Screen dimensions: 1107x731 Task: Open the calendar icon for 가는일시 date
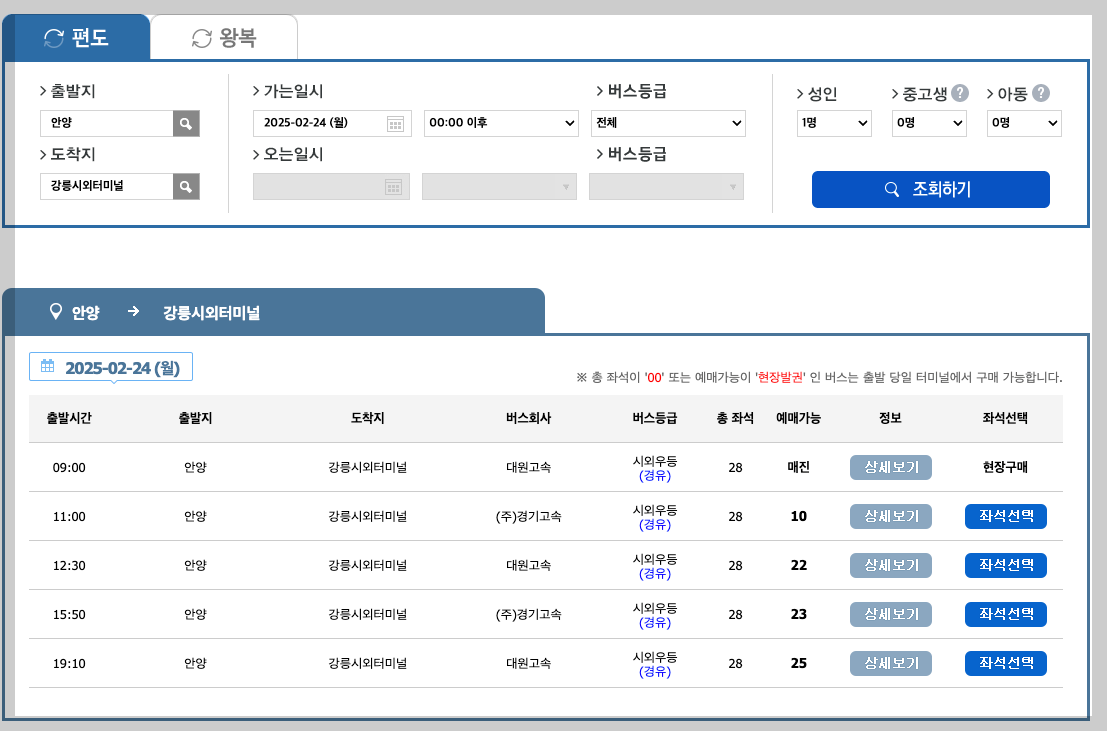396,123
